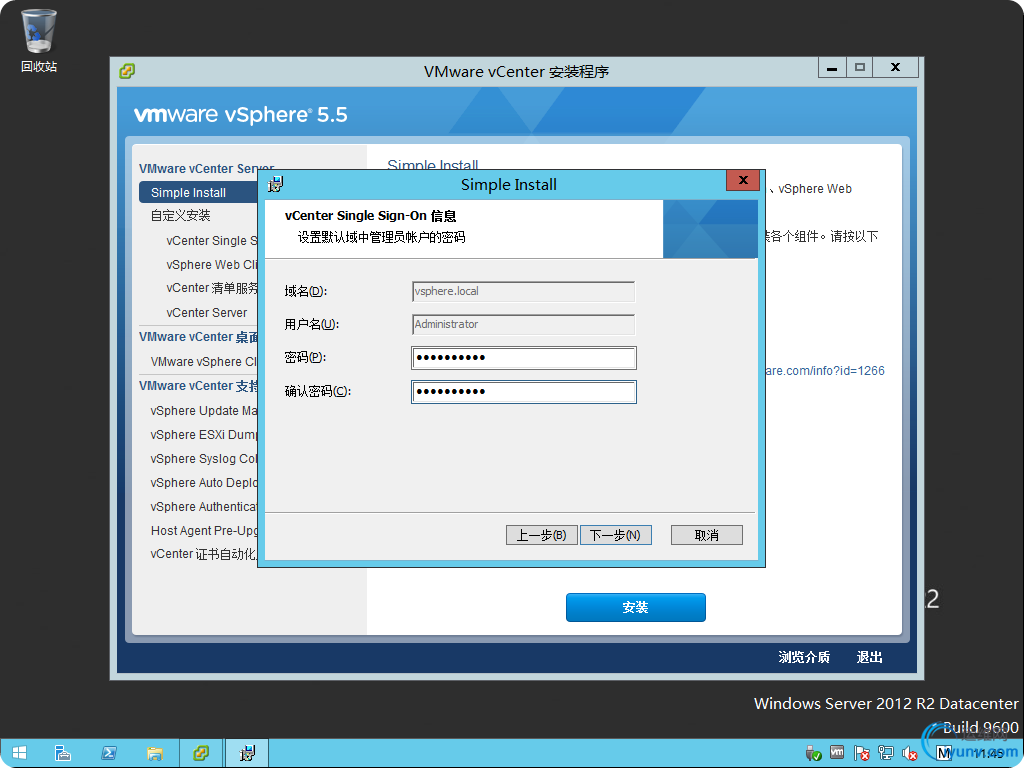The width and height of the screenshot is (1024, 768).
Task: Click the Safely Remove Hardware tray icon
Action: coord(813,754)
